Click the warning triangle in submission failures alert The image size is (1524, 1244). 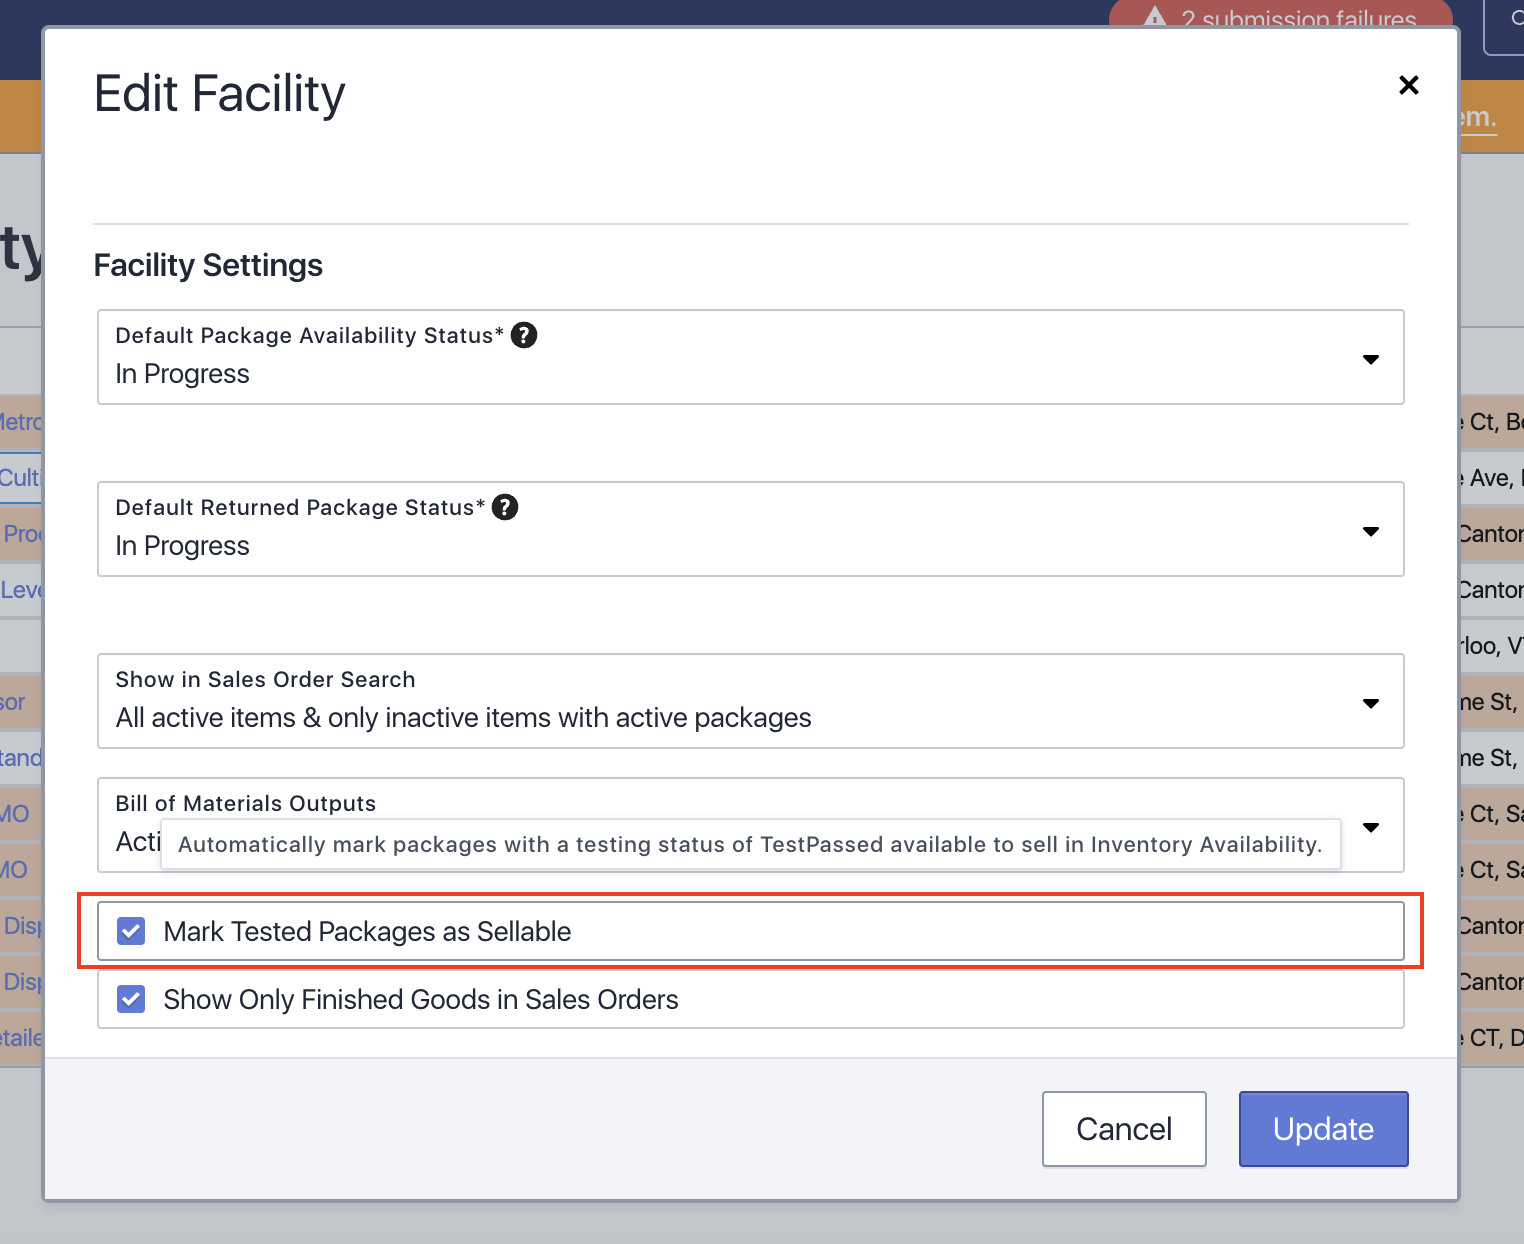pos(1155,17)
